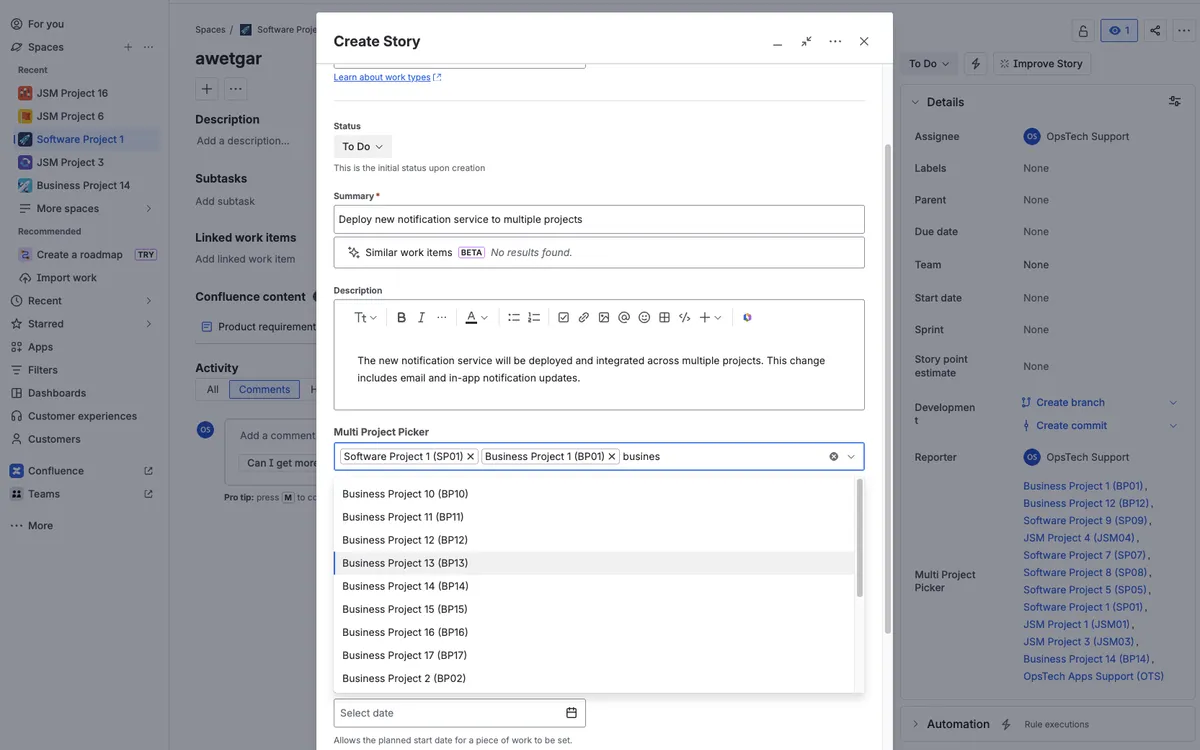Click the Improve Story button

click(x=1042, y=63)
